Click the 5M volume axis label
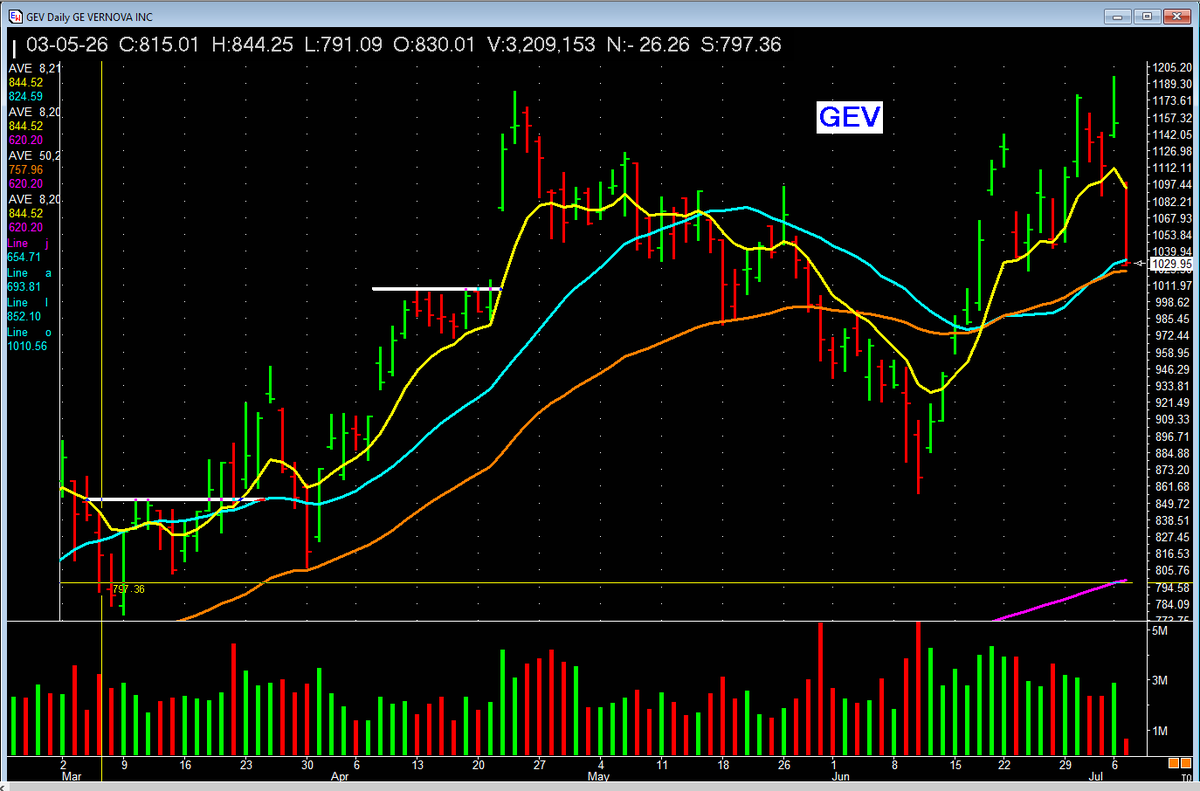1200x791 pixels. [x=1160, y=632]
